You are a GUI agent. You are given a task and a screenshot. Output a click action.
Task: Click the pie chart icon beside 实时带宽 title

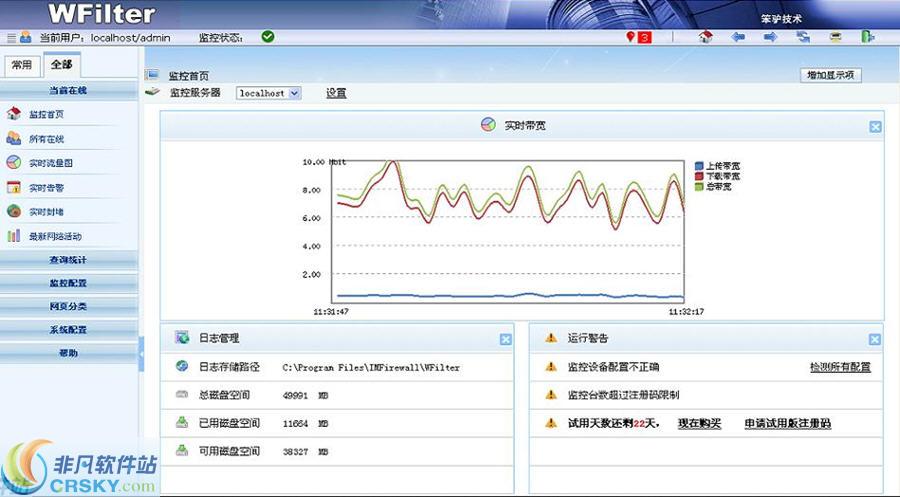pyautogui.click(x=488, y=125)
